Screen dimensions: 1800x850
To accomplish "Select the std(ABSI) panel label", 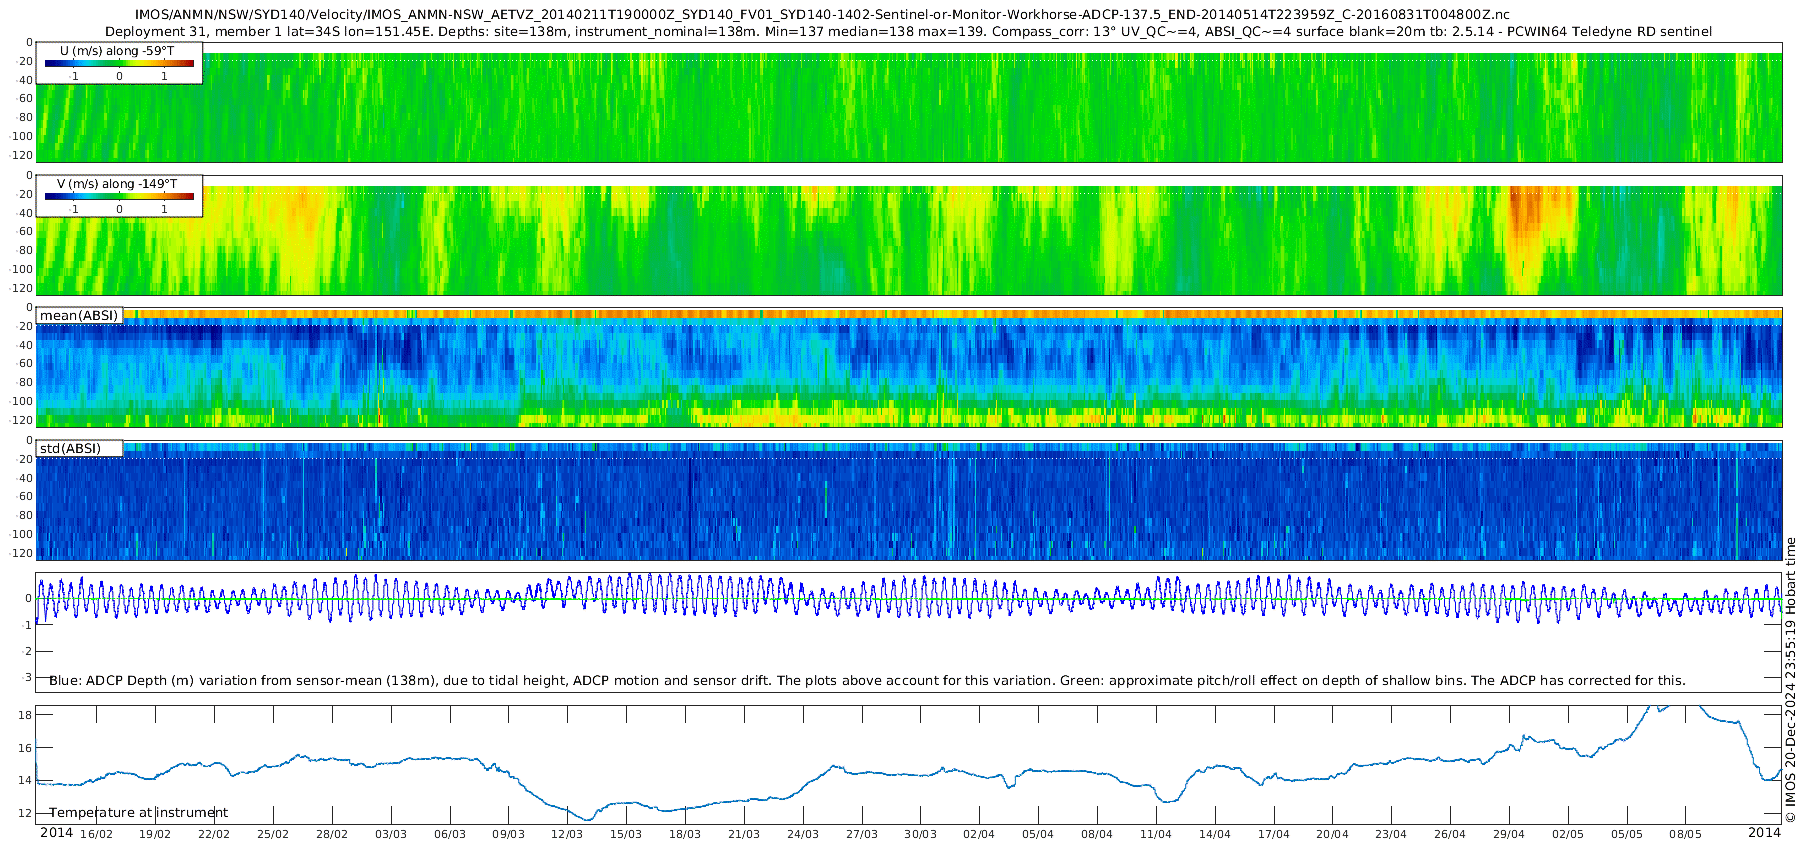I will click(x=79, y=448).
